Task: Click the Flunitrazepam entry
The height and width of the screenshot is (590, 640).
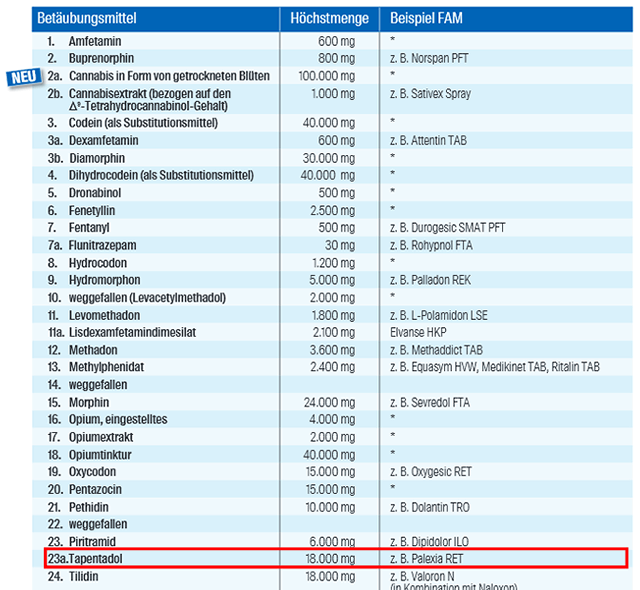Action: coord(102,245)
